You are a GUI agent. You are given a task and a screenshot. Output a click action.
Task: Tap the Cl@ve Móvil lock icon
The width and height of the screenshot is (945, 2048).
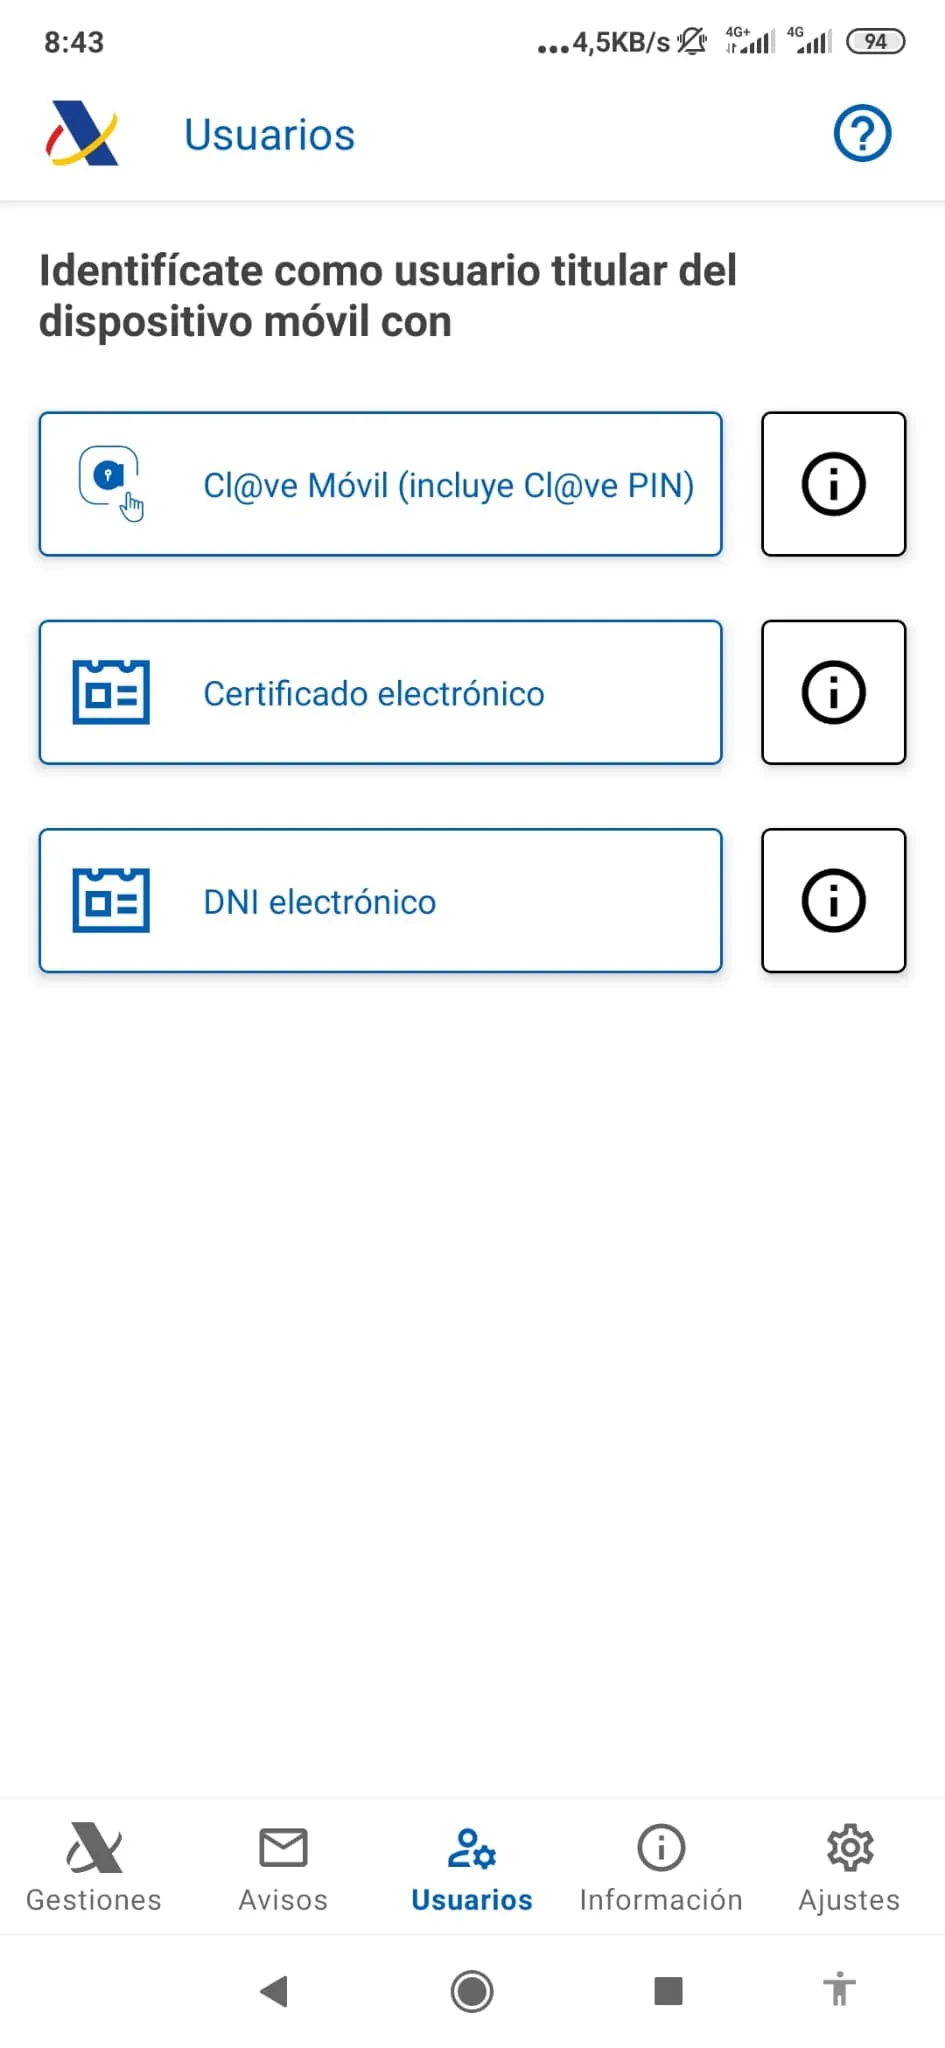pyautogui.click(x=110, y=481)
